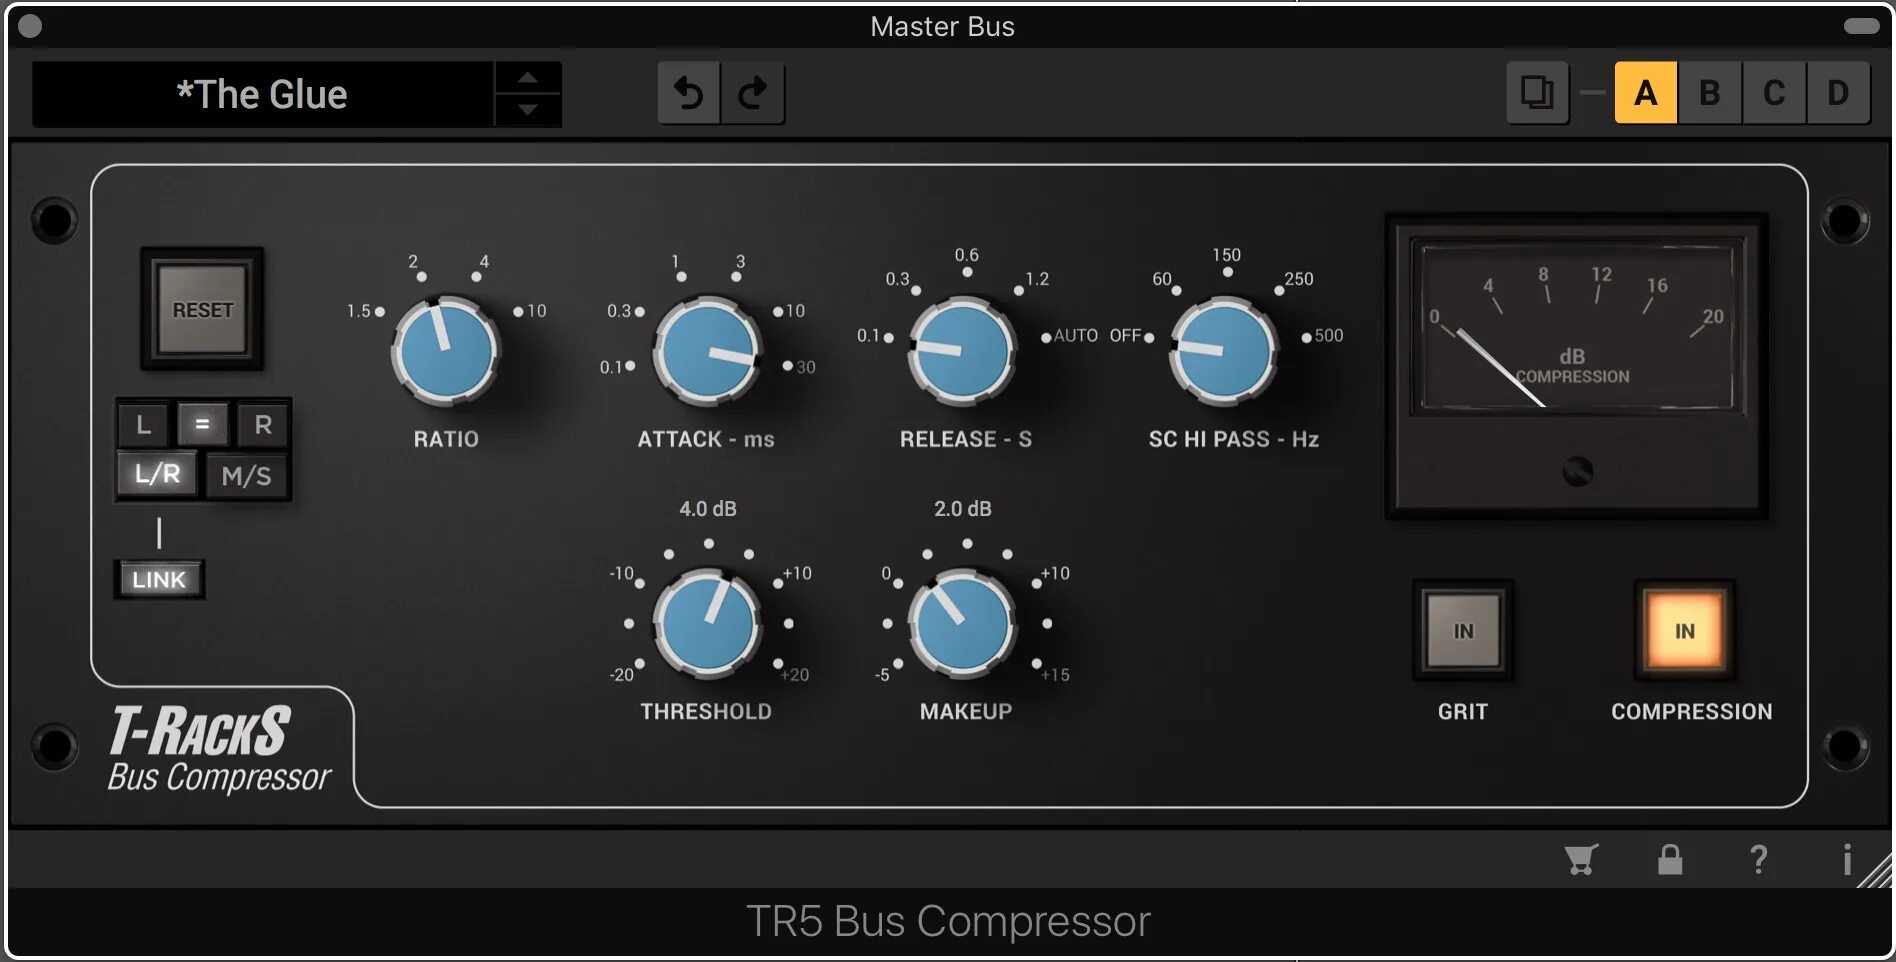1896x962 pixels.
Task: Click the Master Bus window title
Action: click(x=942, y=26)
